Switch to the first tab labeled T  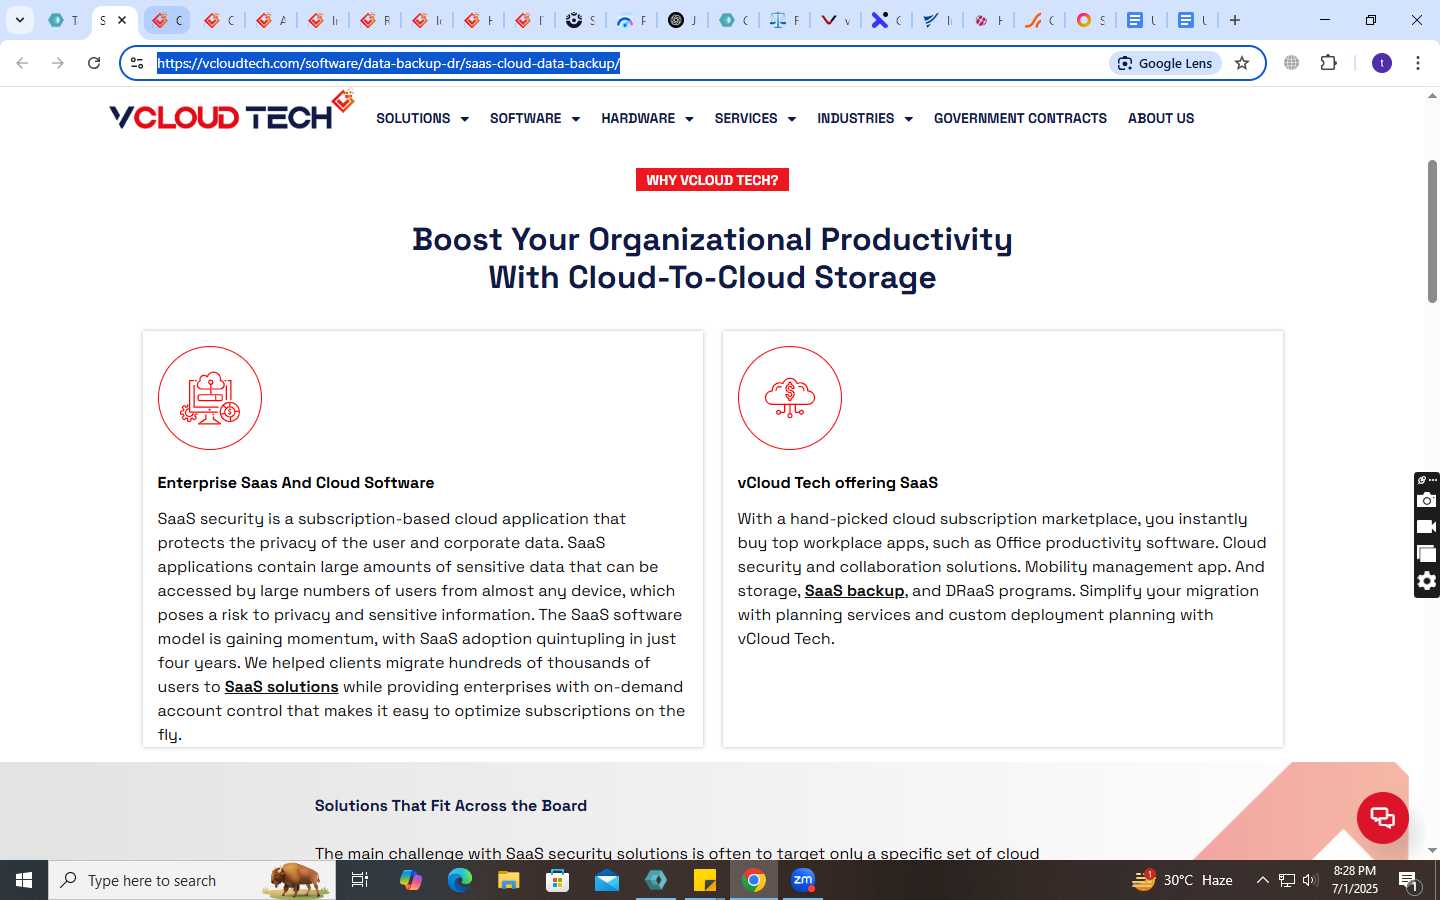[63, 20]
